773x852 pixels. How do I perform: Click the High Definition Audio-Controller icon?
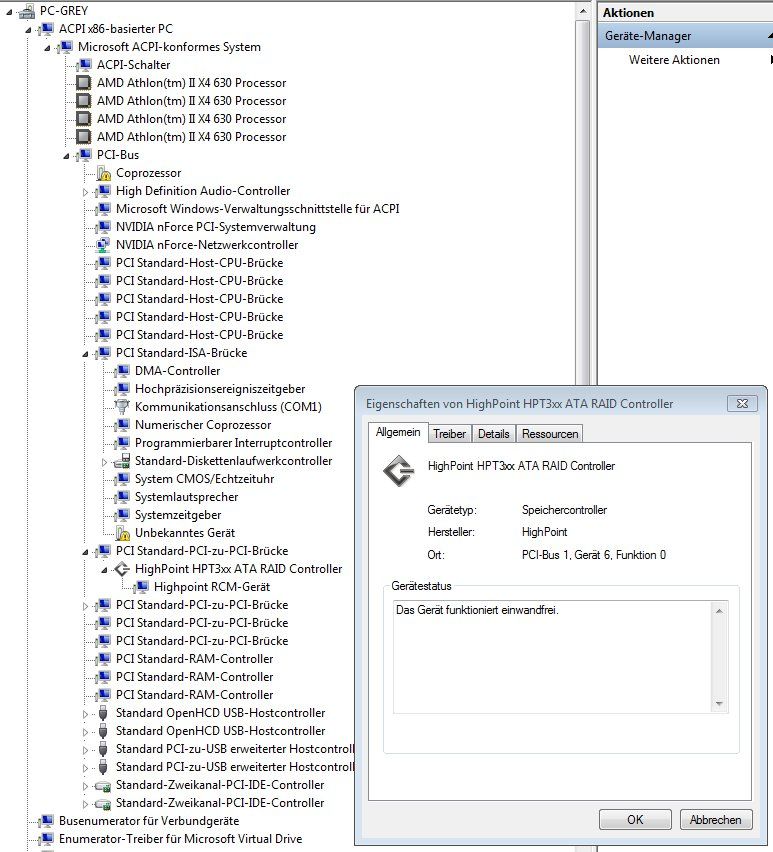[x=103, y=191]
